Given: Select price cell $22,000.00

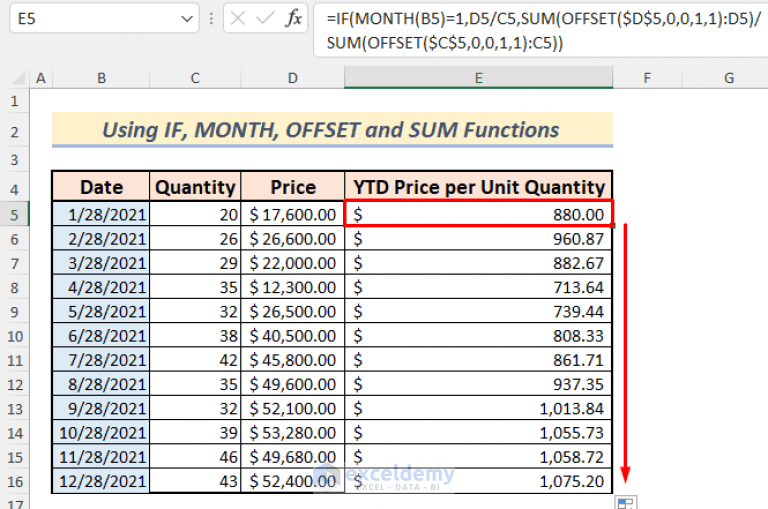Looking at the screenshot, I should point(292,263).
